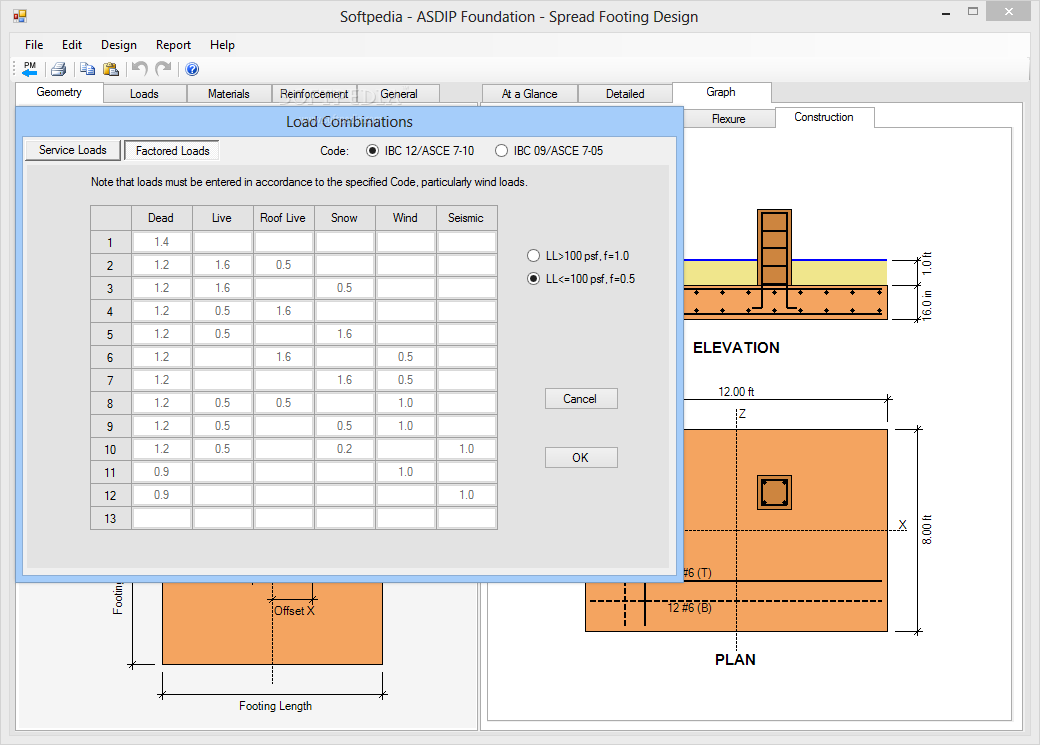Switch to the Reinforcement tab

[x=314, y=94]
